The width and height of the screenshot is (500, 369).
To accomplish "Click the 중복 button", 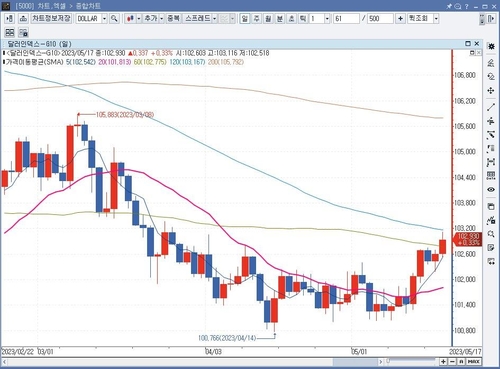I will [173, 18].
